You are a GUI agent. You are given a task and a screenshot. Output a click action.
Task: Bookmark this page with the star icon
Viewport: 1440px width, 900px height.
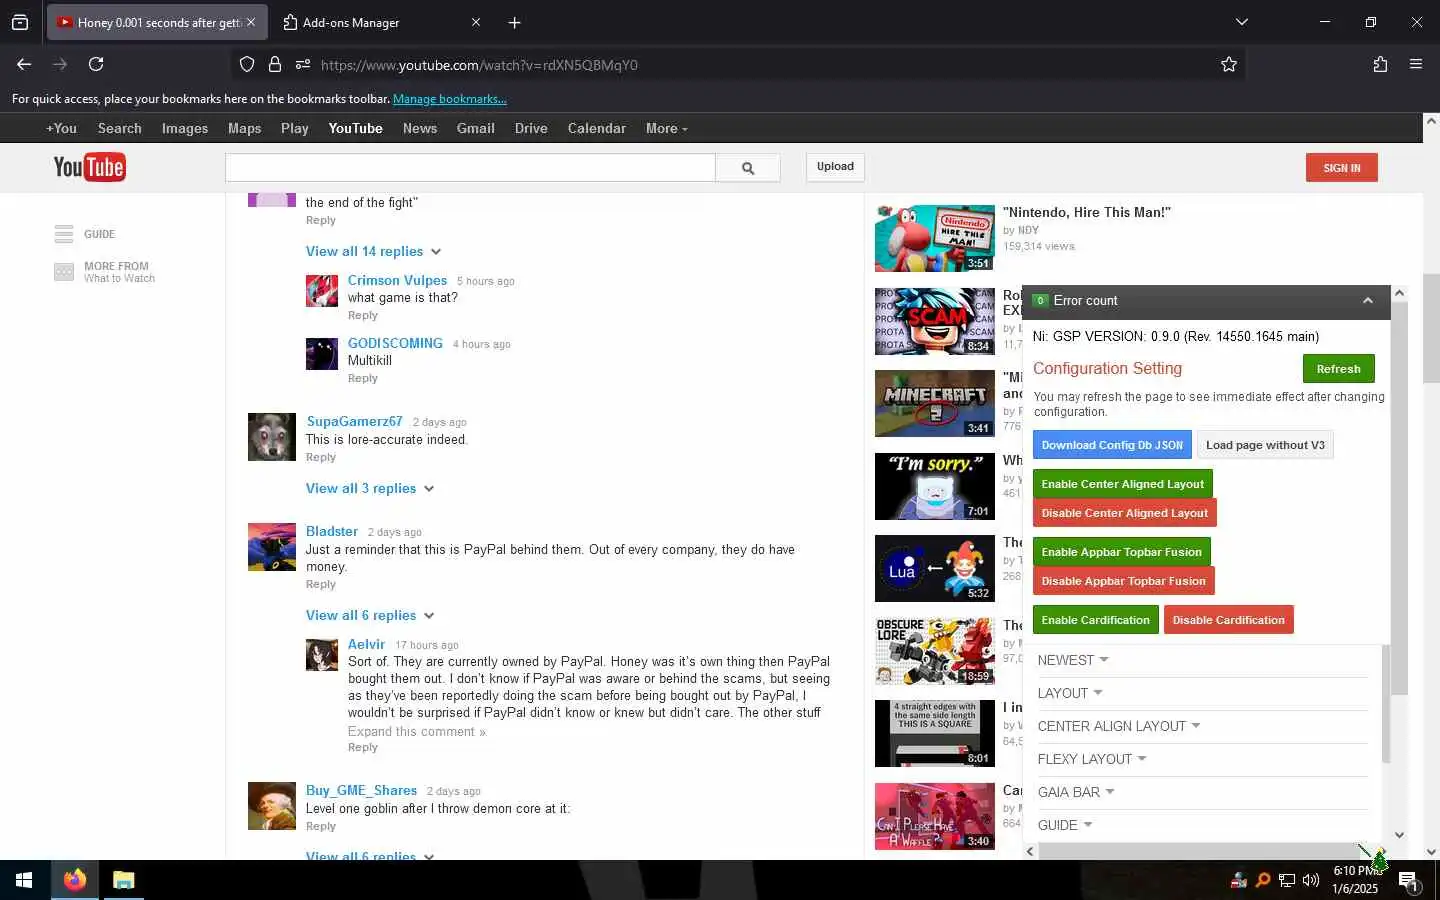tap(1229, 65)
